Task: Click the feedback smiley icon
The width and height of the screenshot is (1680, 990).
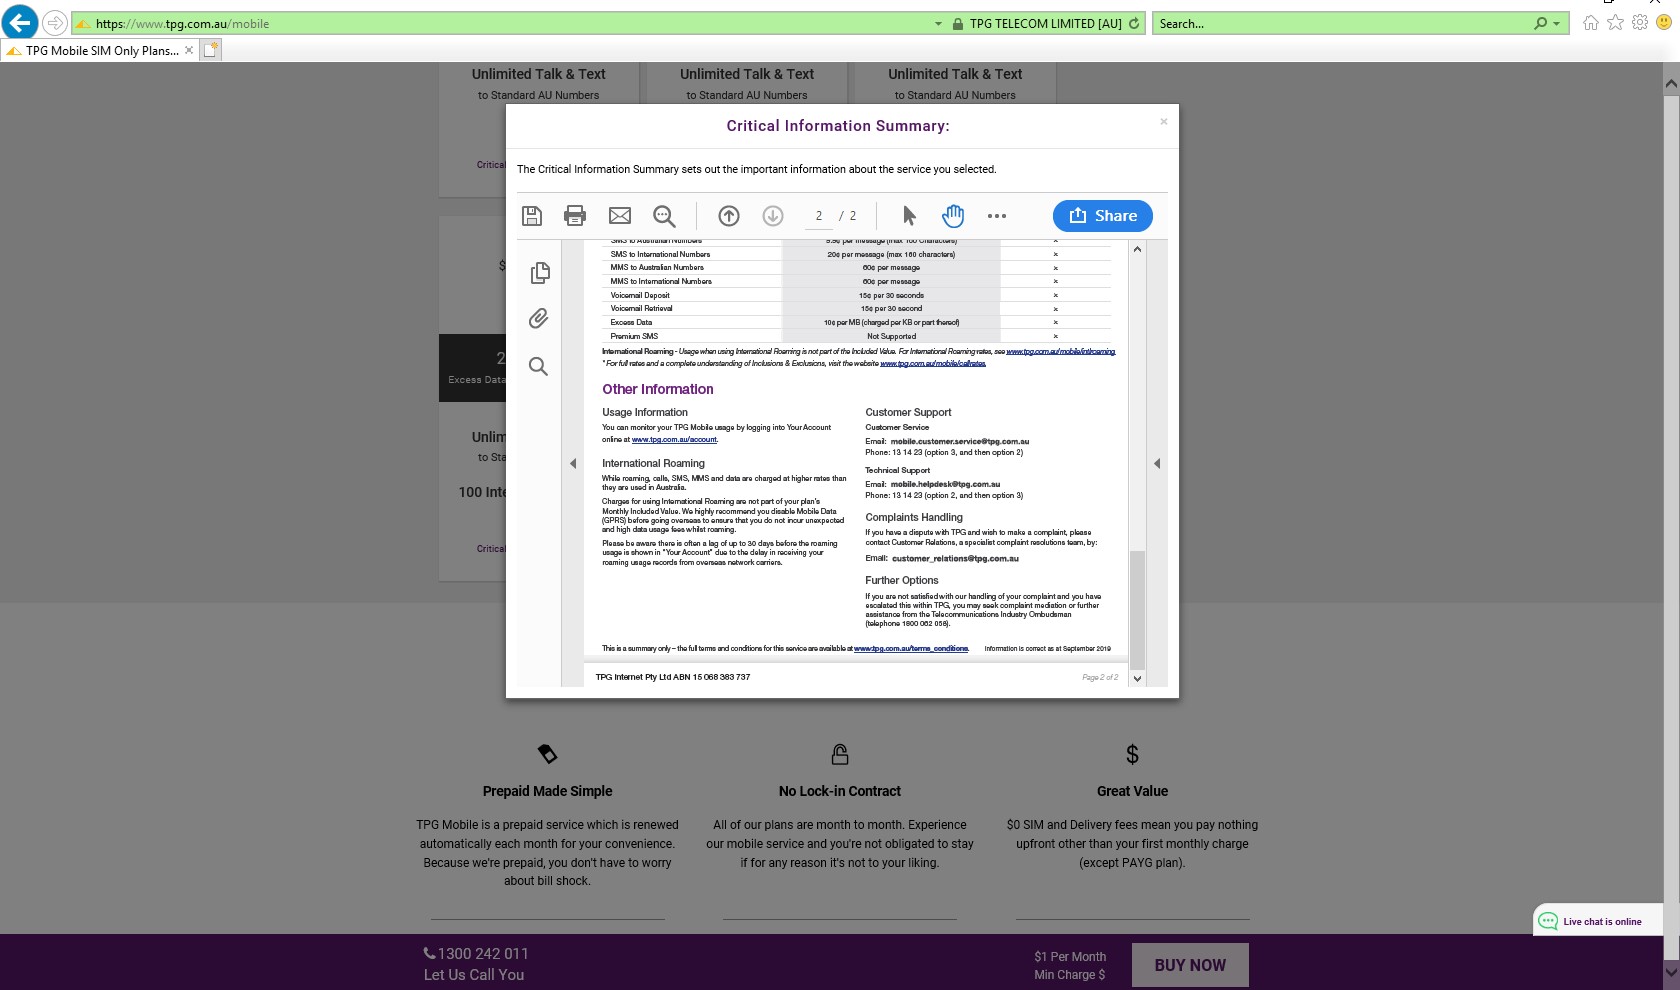Action: click(x=1664, y=23)
